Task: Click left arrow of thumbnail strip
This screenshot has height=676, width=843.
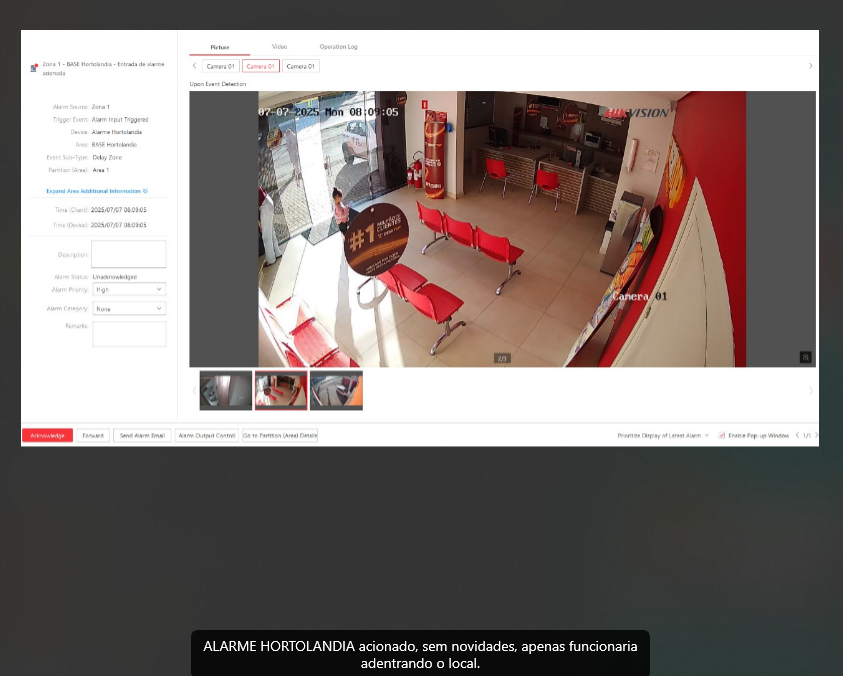Action: pyautogui.click(x=194, y=390)
